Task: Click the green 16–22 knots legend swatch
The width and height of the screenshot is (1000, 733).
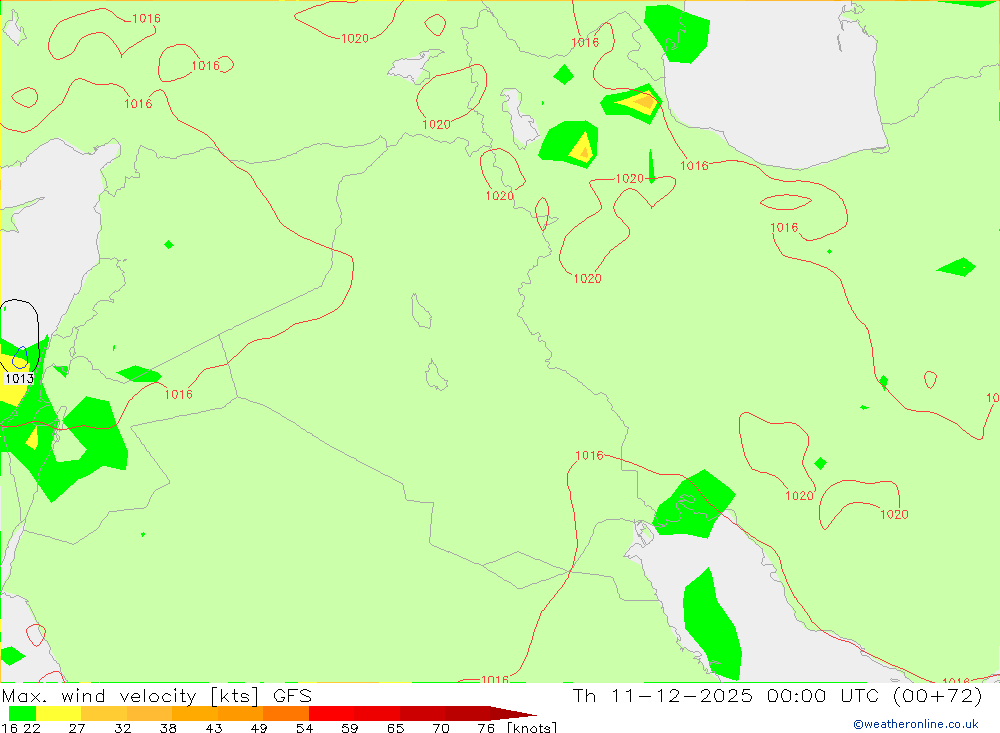Action: click(x=22, y=713)
